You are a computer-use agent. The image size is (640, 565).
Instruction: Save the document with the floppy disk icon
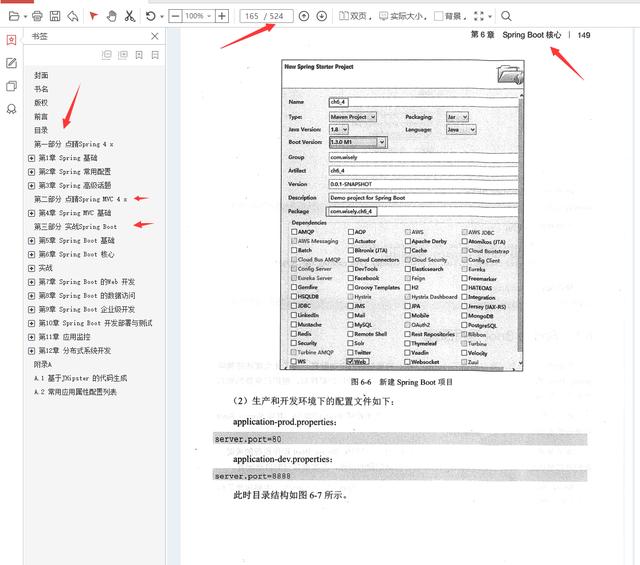[x=55, y=16]
